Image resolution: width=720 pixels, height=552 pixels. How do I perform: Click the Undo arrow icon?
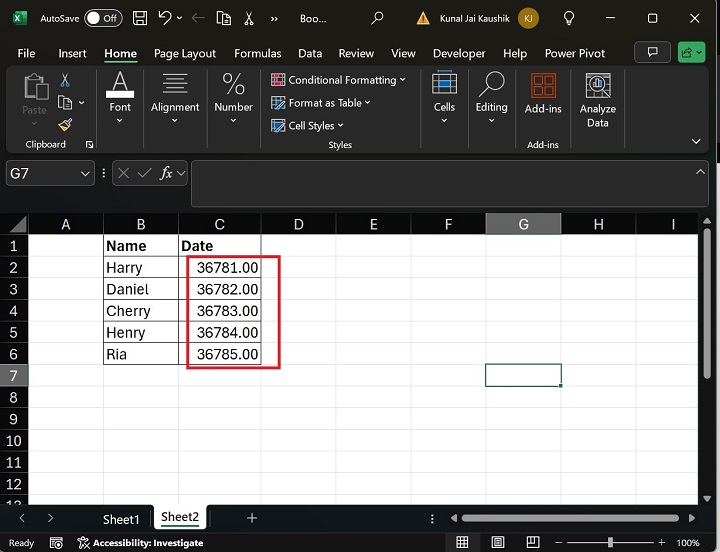(x=165, y=18)
